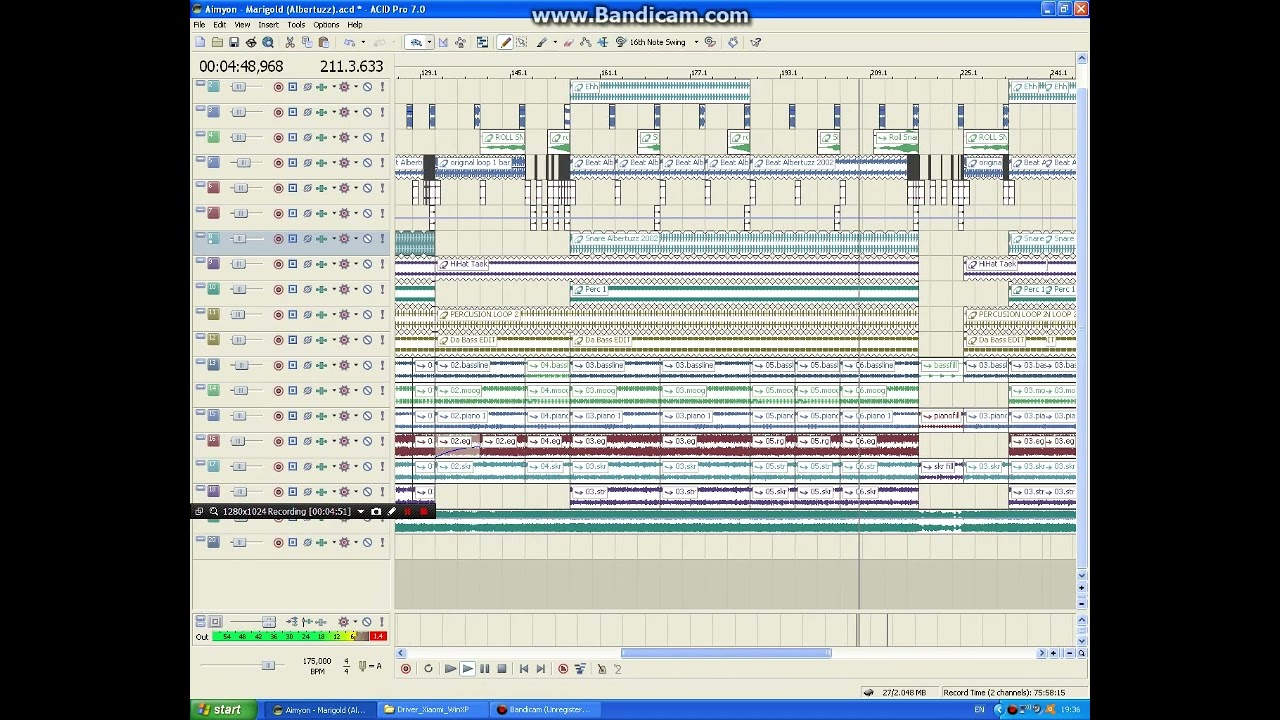
Task: Stop Bandicam recording with the red square button
Action: pos(423,511)
